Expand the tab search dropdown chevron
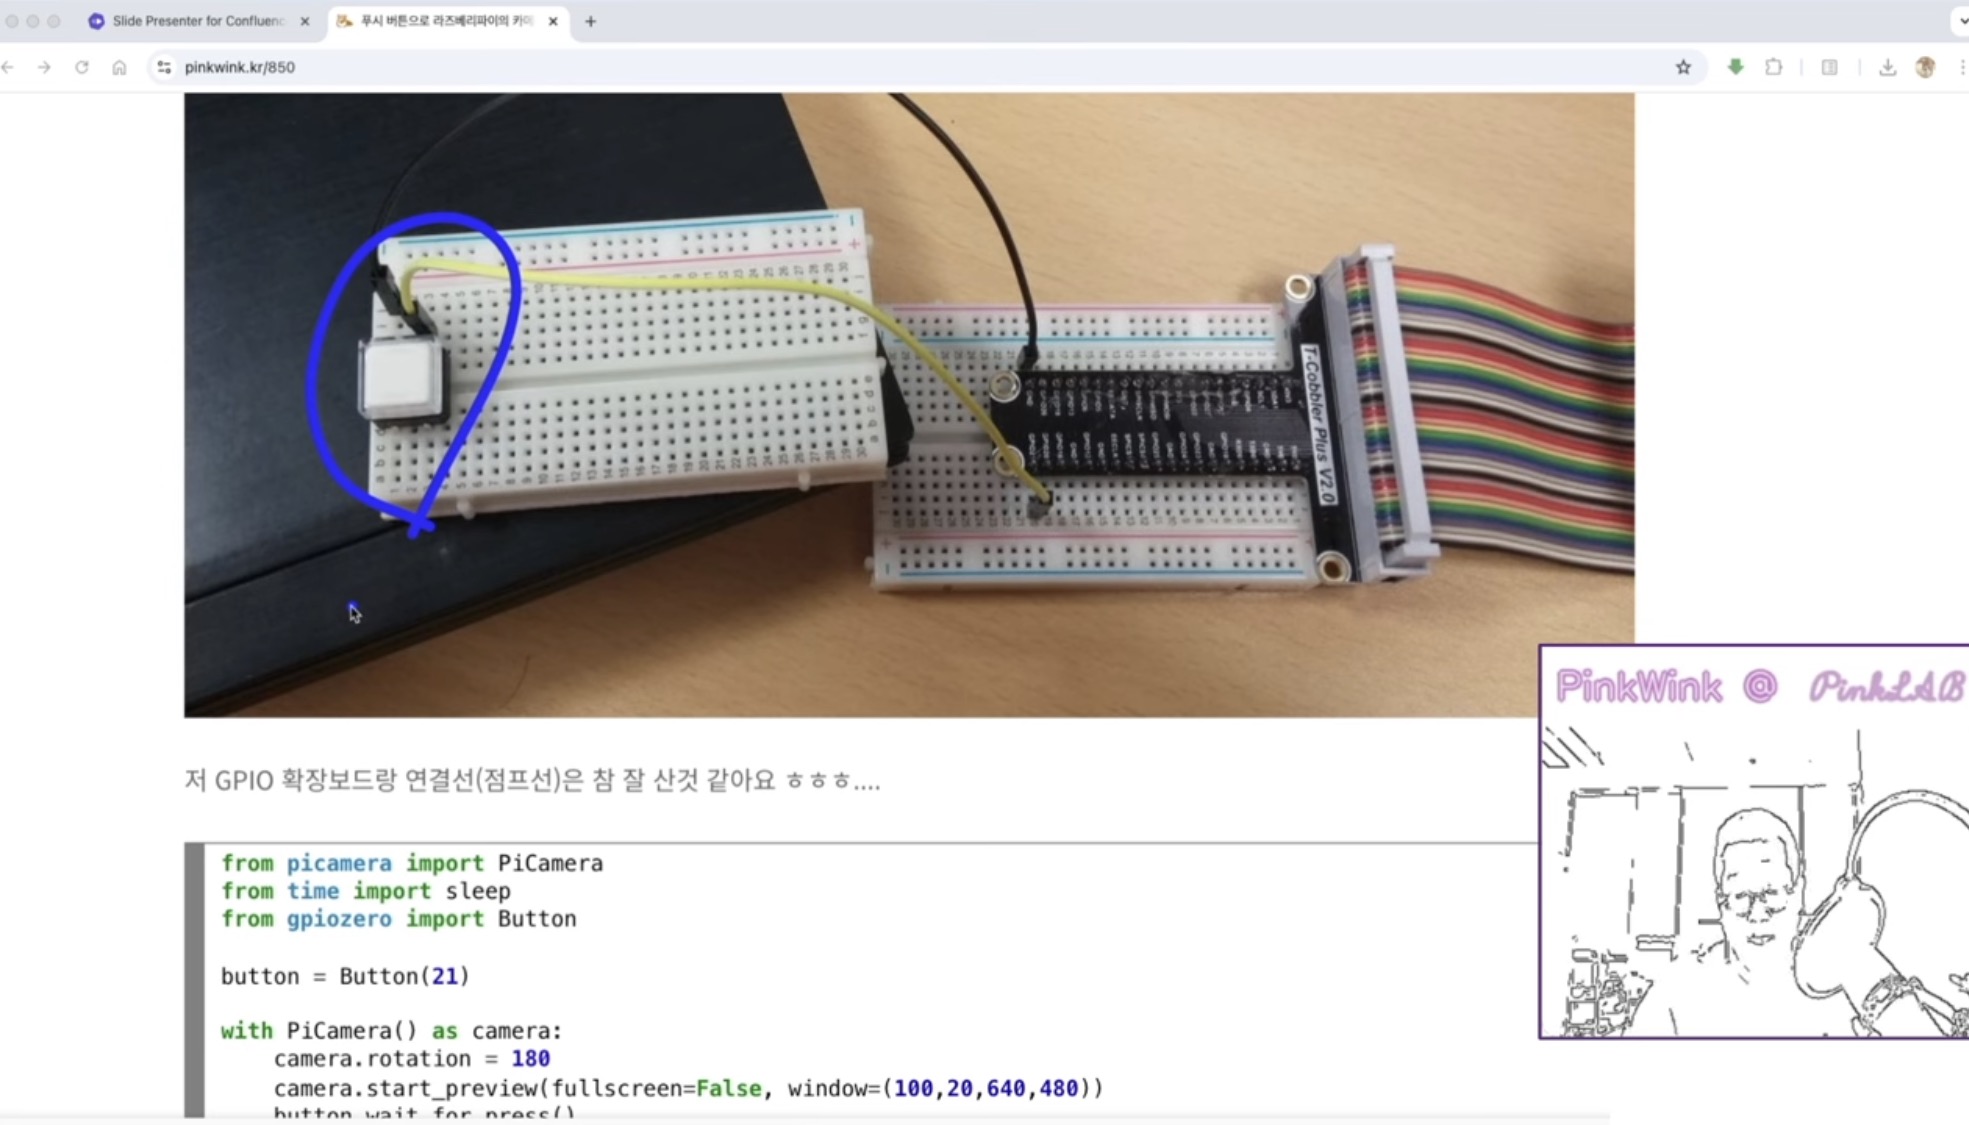 click(x=1961, y=21)
